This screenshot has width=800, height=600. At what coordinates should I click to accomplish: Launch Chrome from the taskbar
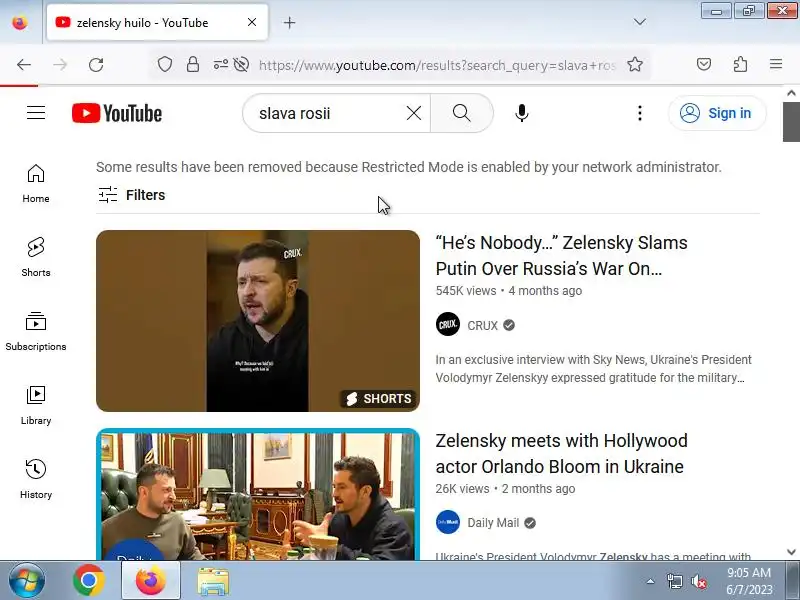tap(89, 581)
